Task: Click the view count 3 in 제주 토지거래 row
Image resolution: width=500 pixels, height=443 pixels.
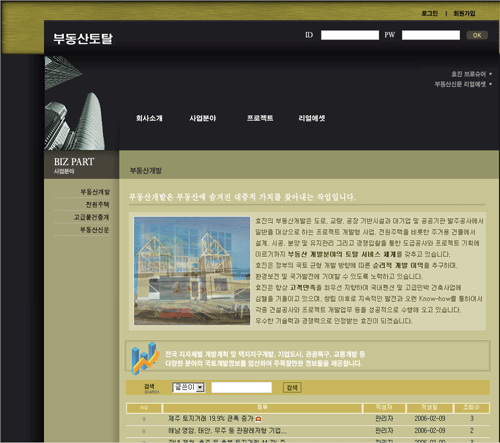Action: (472, 418)
